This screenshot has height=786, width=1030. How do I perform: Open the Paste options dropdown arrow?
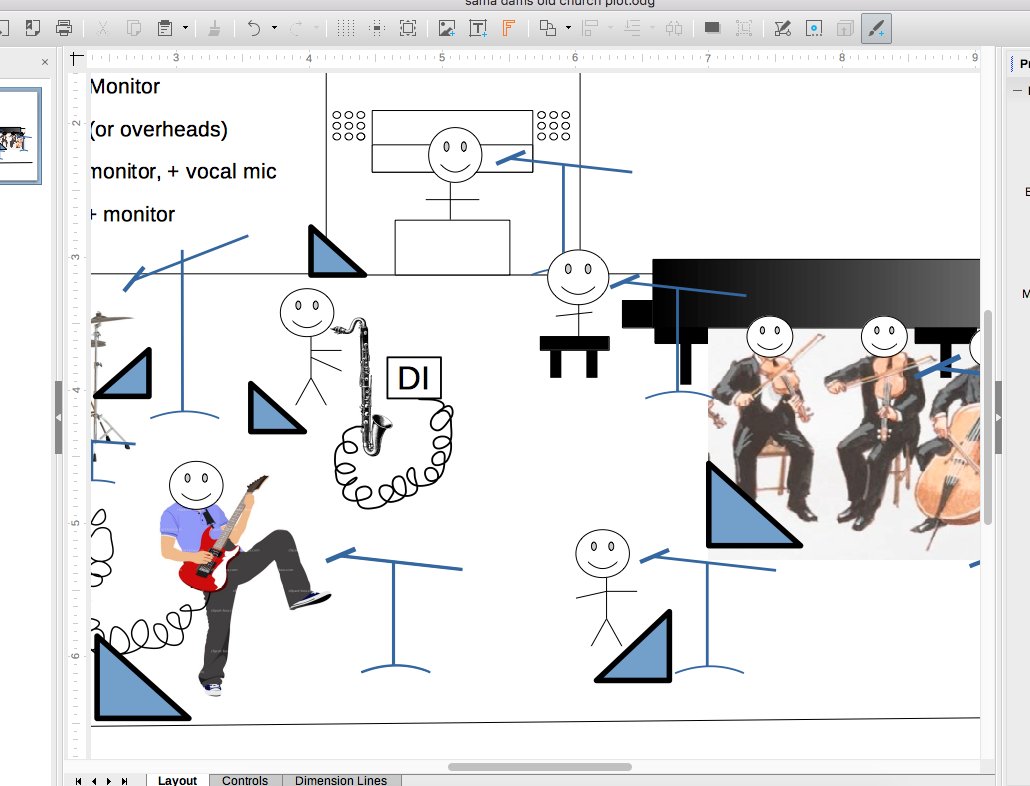[185, 28]
